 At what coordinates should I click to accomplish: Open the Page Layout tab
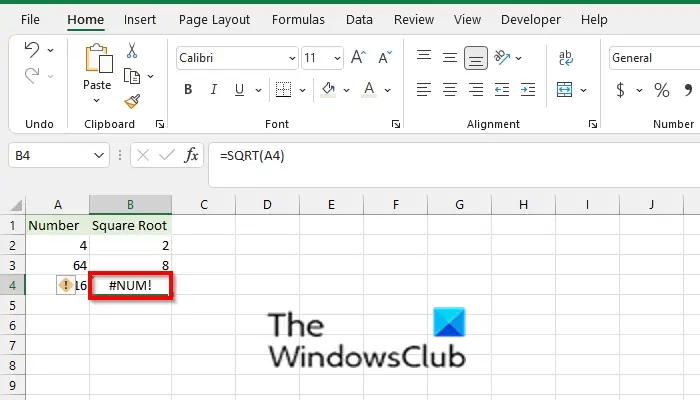tap(214, 20)
